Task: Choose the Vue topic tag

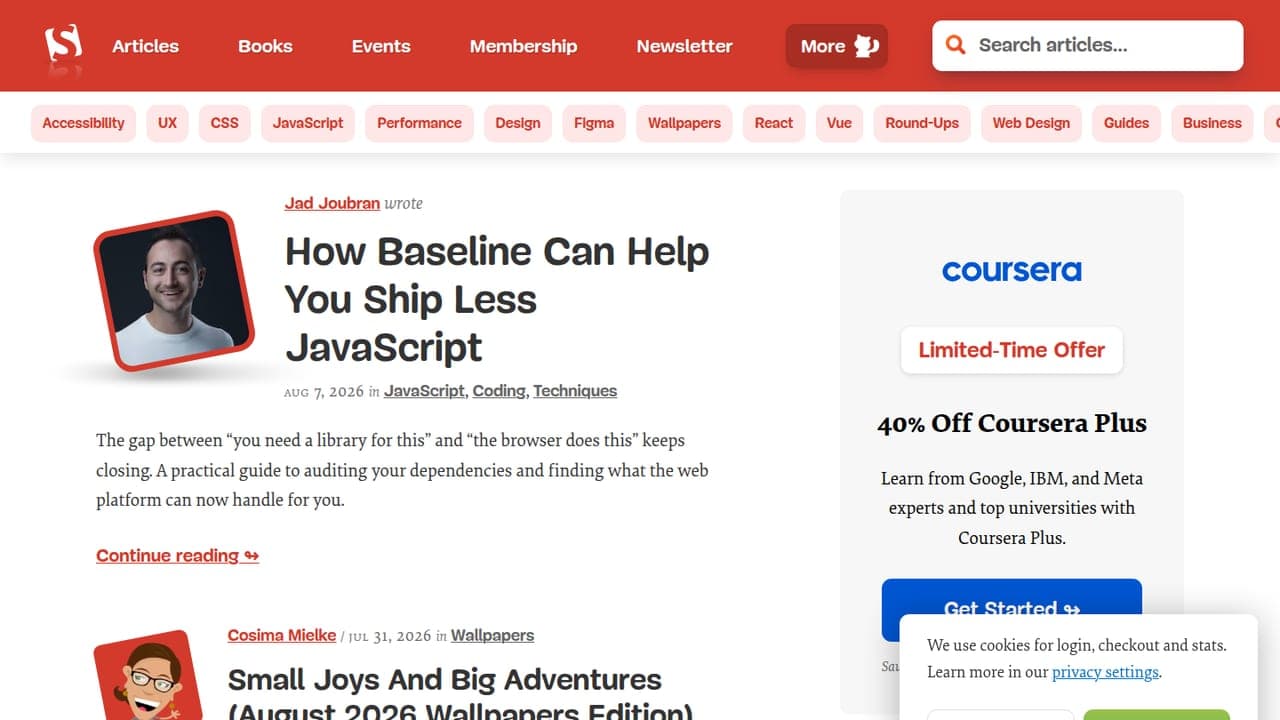Action: (x=839, y=123)
